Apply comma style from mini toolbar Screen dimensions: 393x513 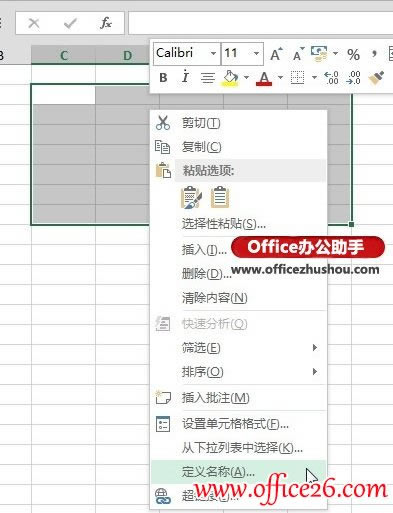[x=374, y=53]
